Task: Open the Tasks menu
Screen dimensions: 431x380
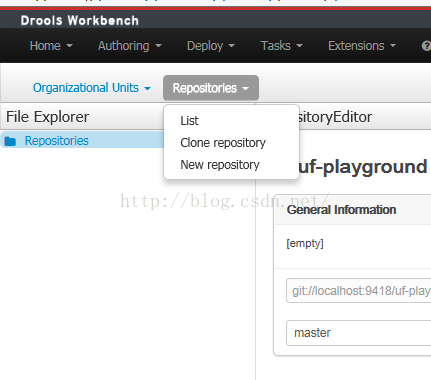Action: (281, 46)
